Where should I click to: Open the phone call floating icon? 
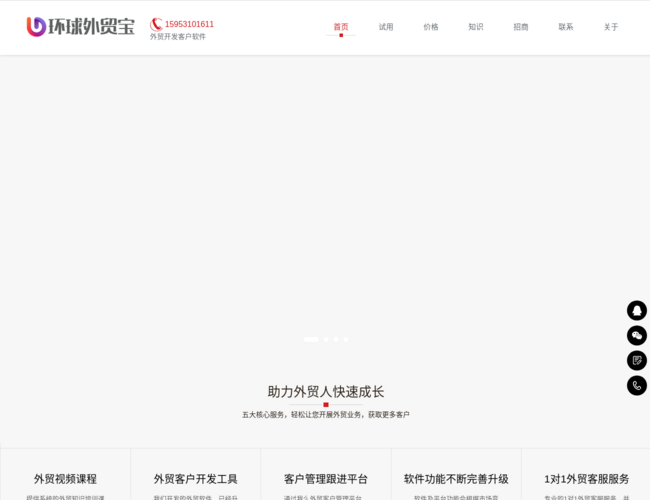click(637, 386)
